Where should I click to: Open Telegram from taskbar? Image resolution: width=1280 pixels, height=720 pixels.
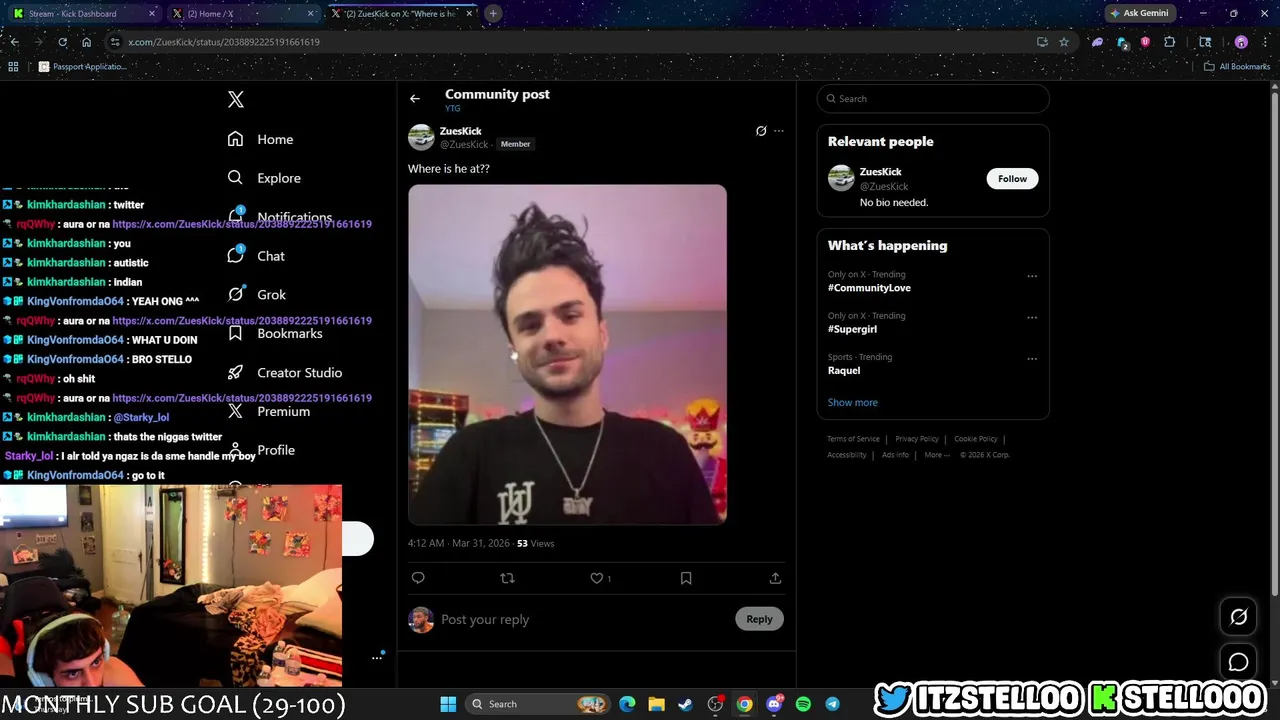tap(832, 704)
